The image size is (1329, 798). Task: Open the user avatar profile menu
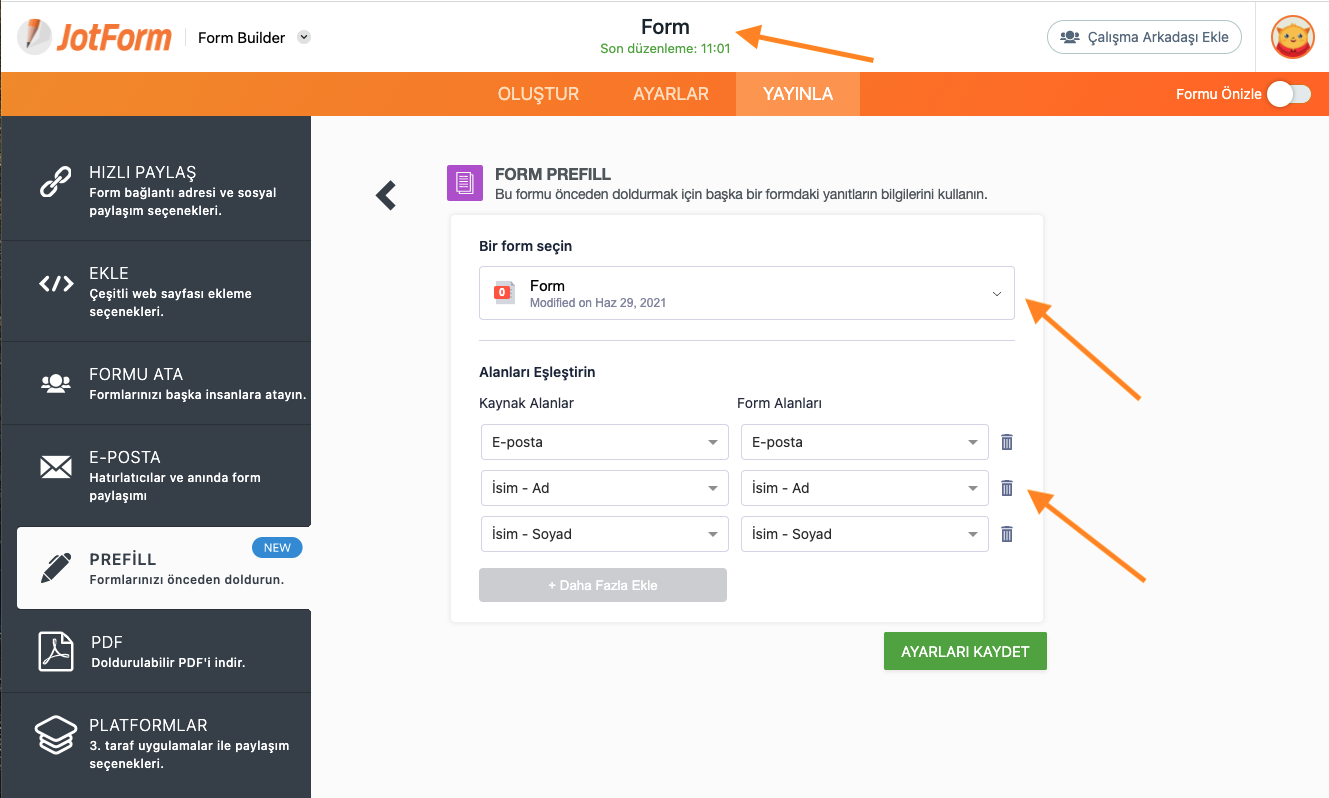(1292, 37)
